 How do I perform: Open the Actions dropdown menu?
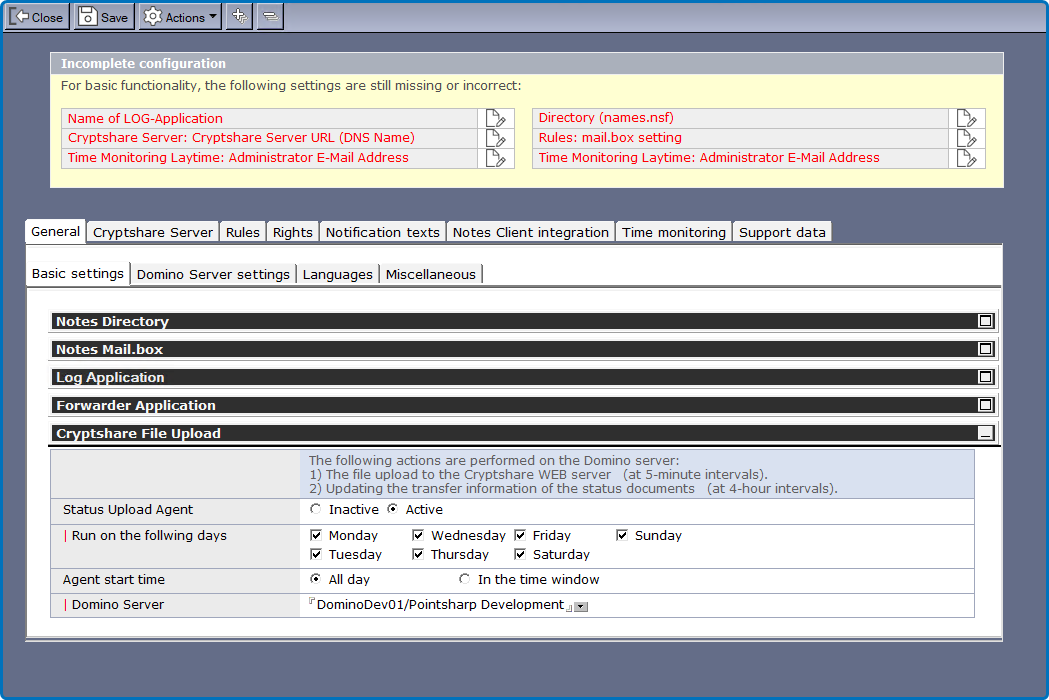tap(180, 17)
